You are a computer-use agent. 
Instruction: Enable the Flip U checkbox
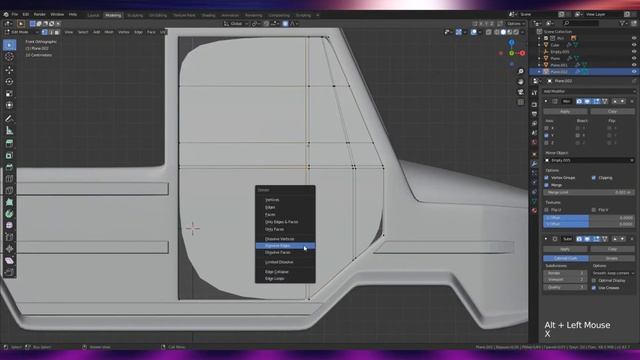click(x=547, y=210)
